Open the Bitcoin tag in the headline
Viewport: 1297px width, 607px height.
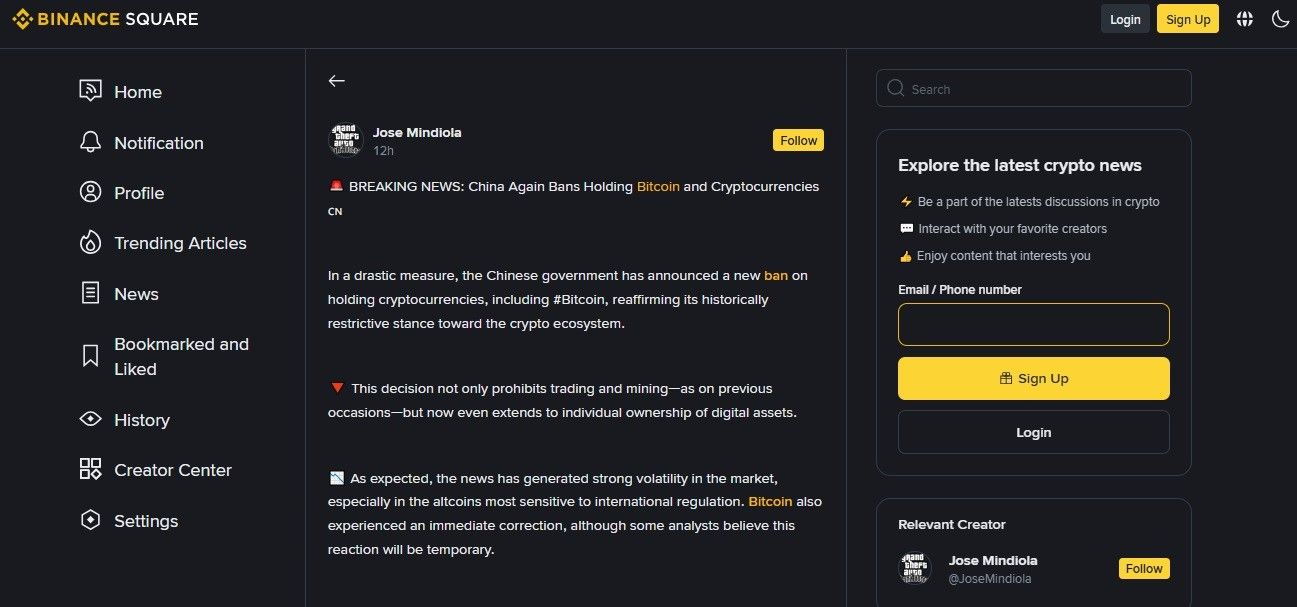click(658, 186)
